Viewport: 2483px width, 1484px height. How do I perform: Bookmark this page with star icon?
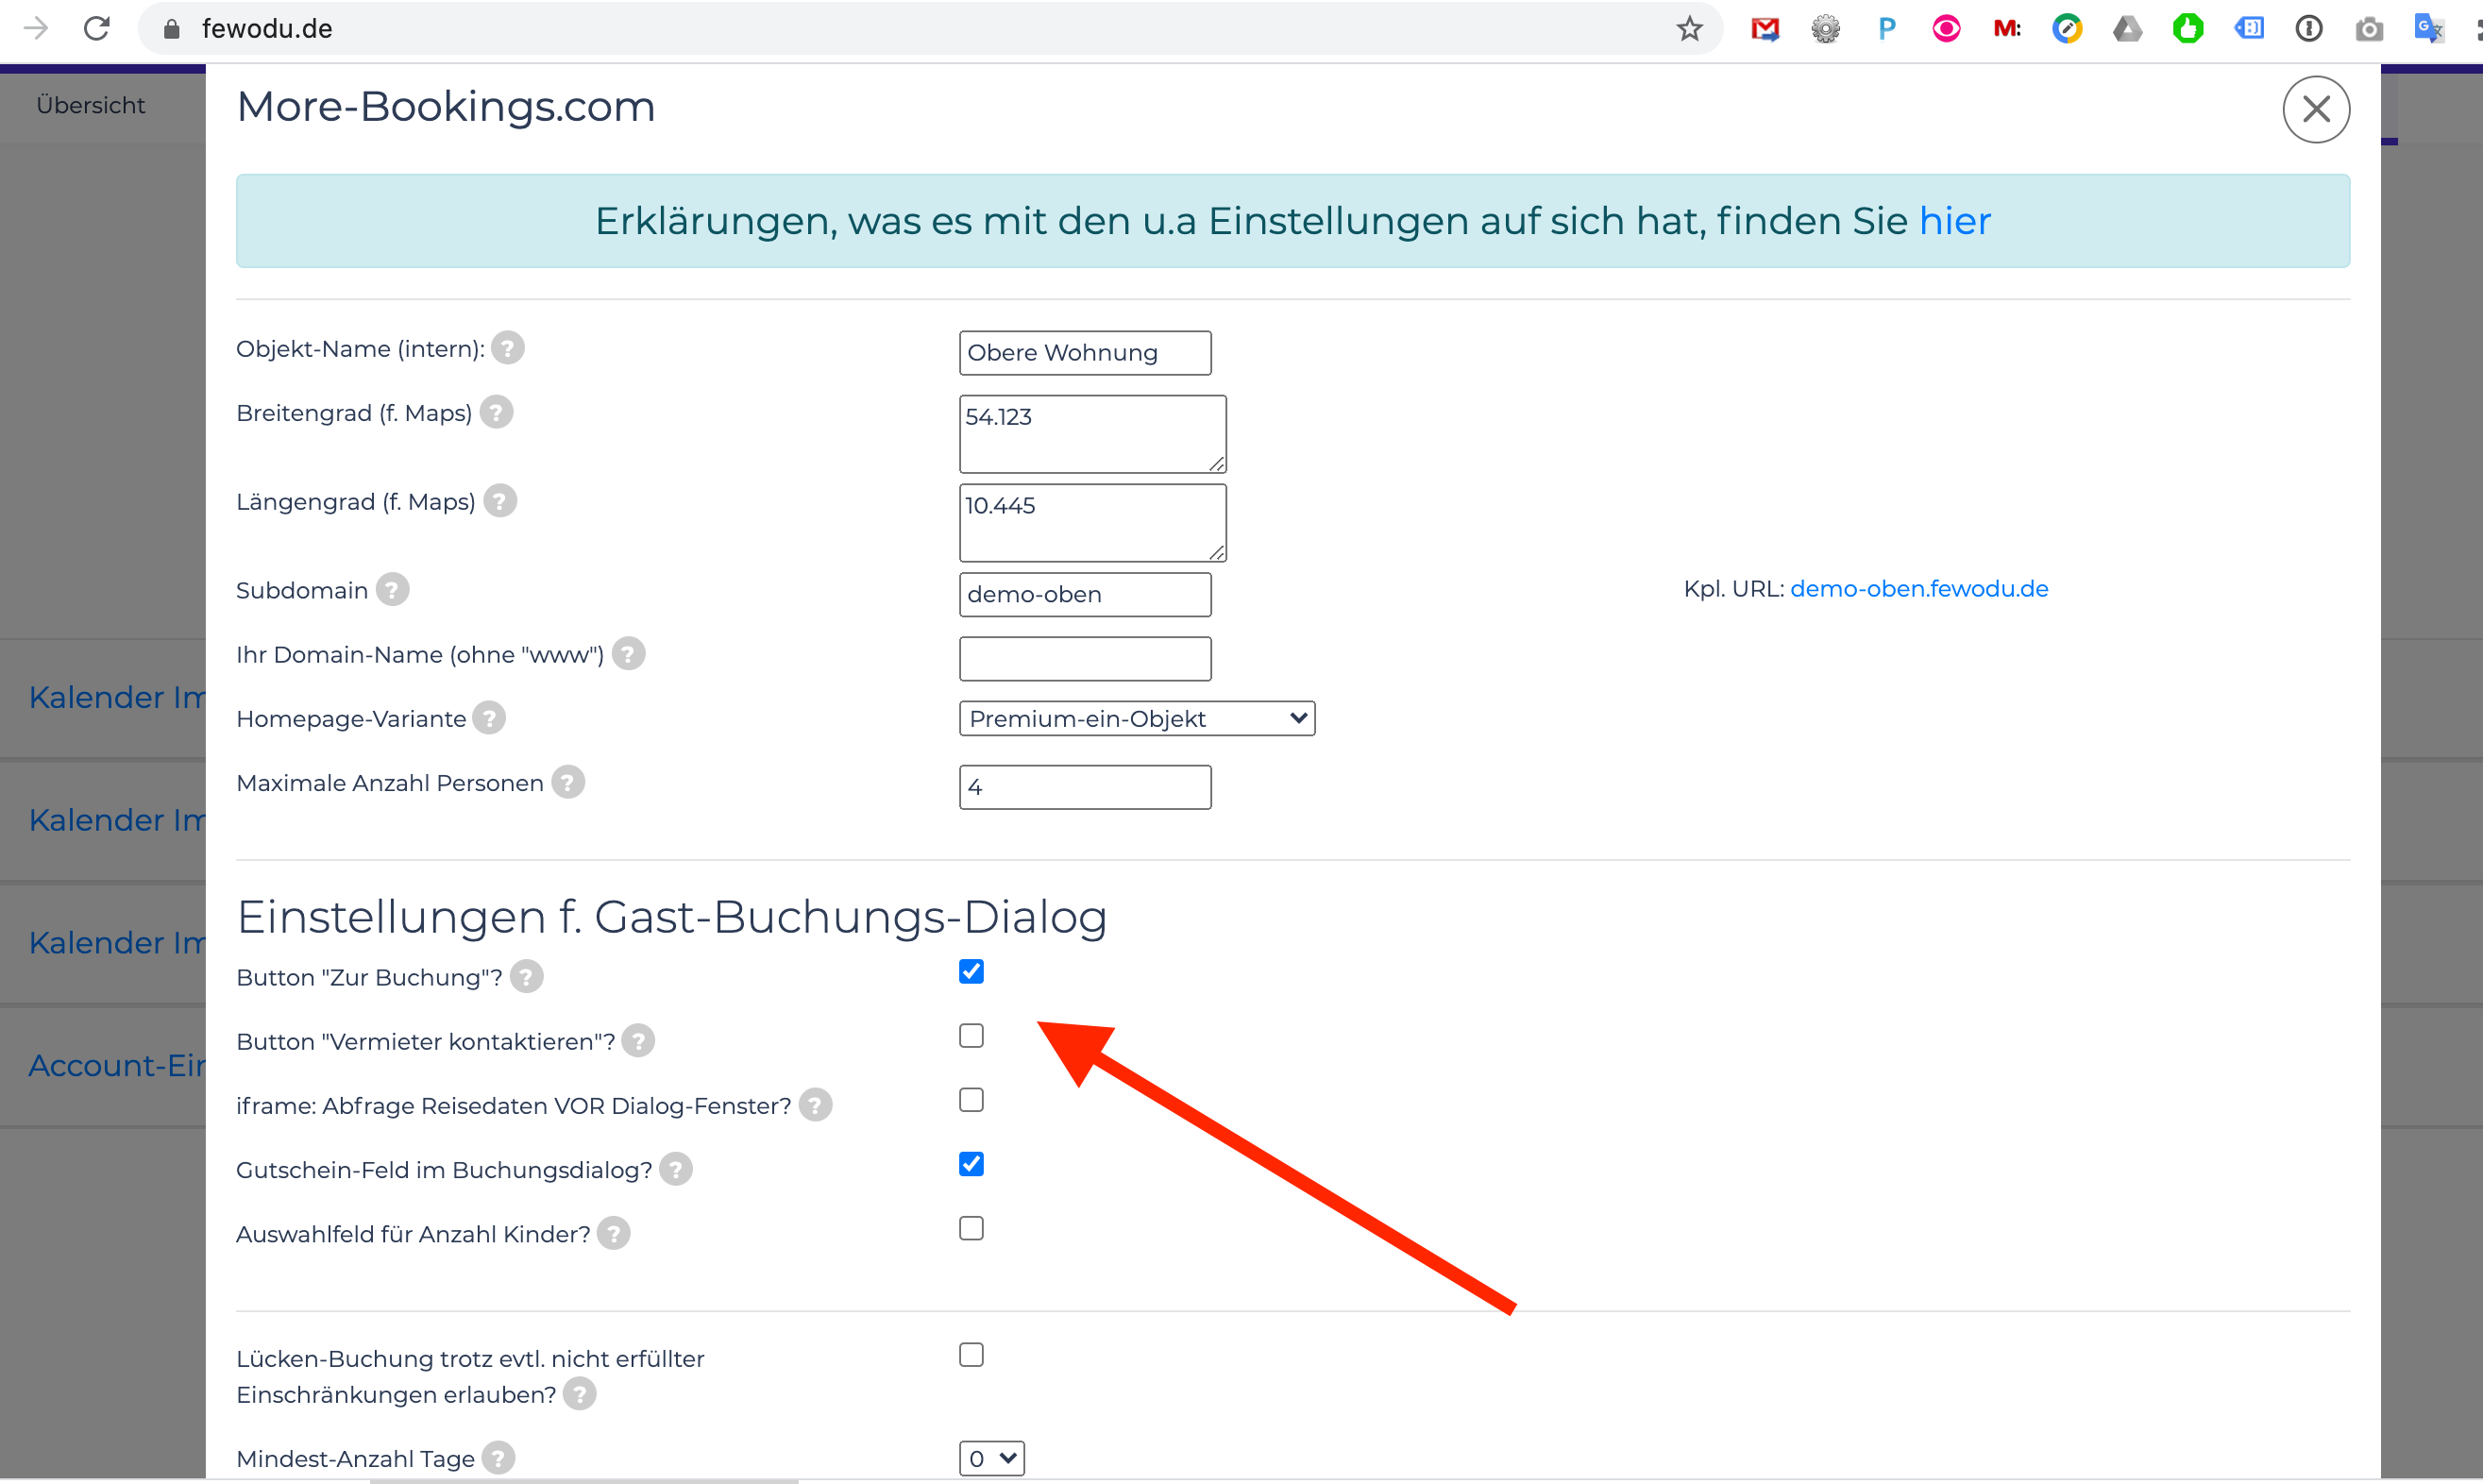(x=1689, y=29)
